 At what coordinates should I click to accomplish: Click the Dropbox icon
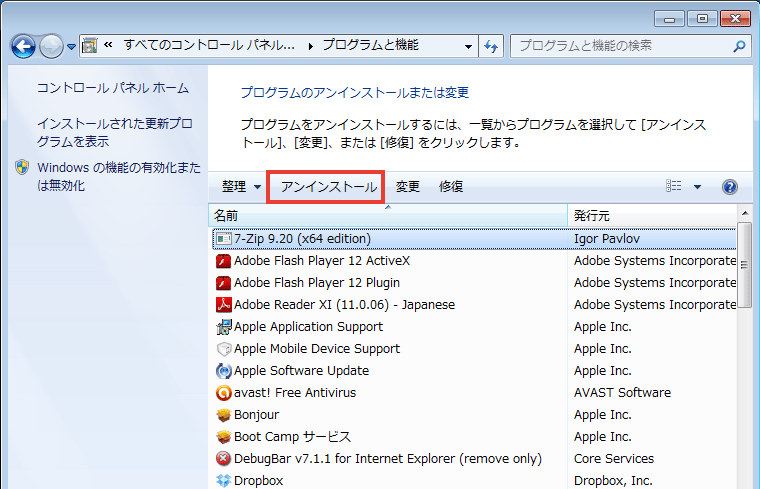tap(223, 480)
